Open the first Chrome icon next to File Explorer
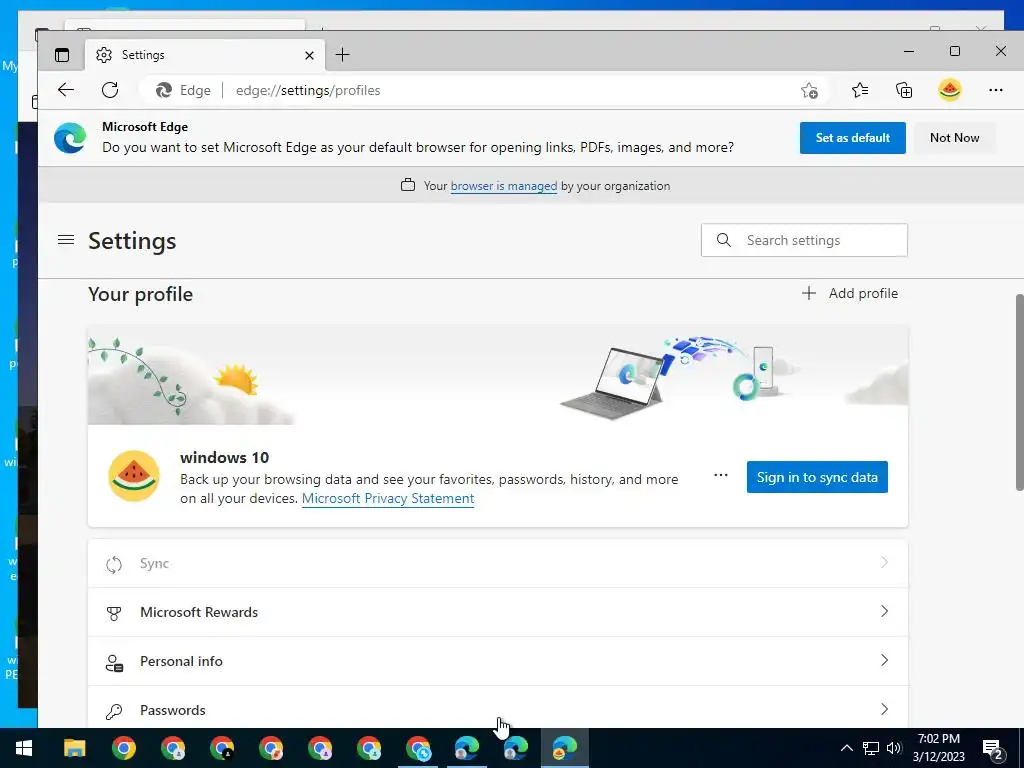 (x=123, y=748)
